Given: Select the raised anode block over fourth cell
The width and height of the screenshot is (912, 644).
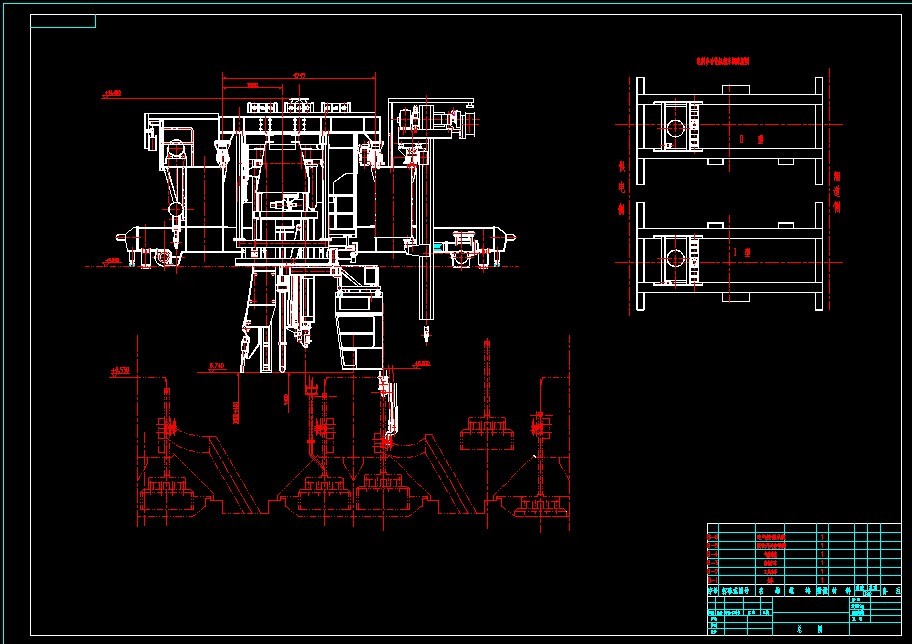Looking at the screenshot, I should 487,431.
